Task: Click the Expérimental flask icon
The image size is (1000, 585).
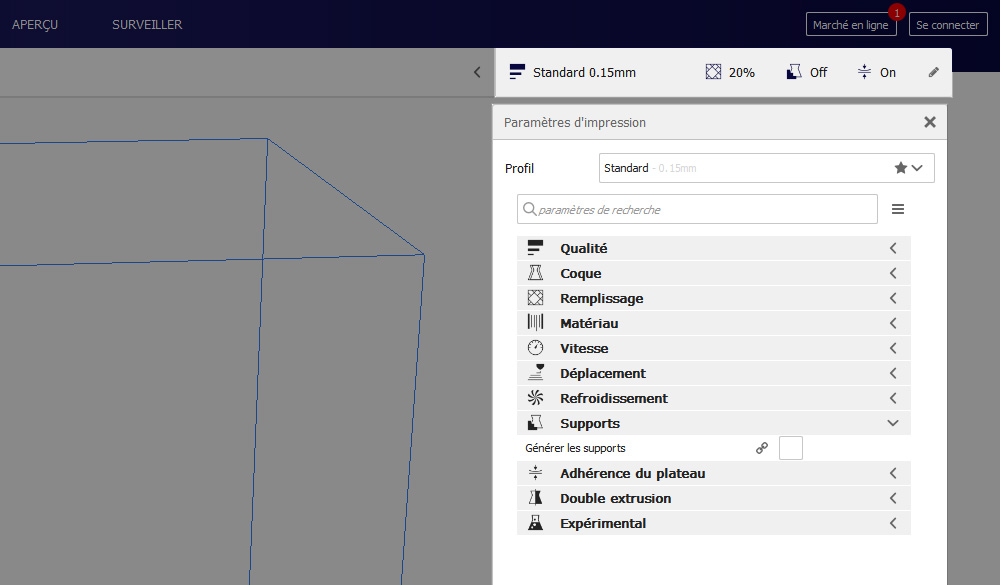Action: coord(535,523)
